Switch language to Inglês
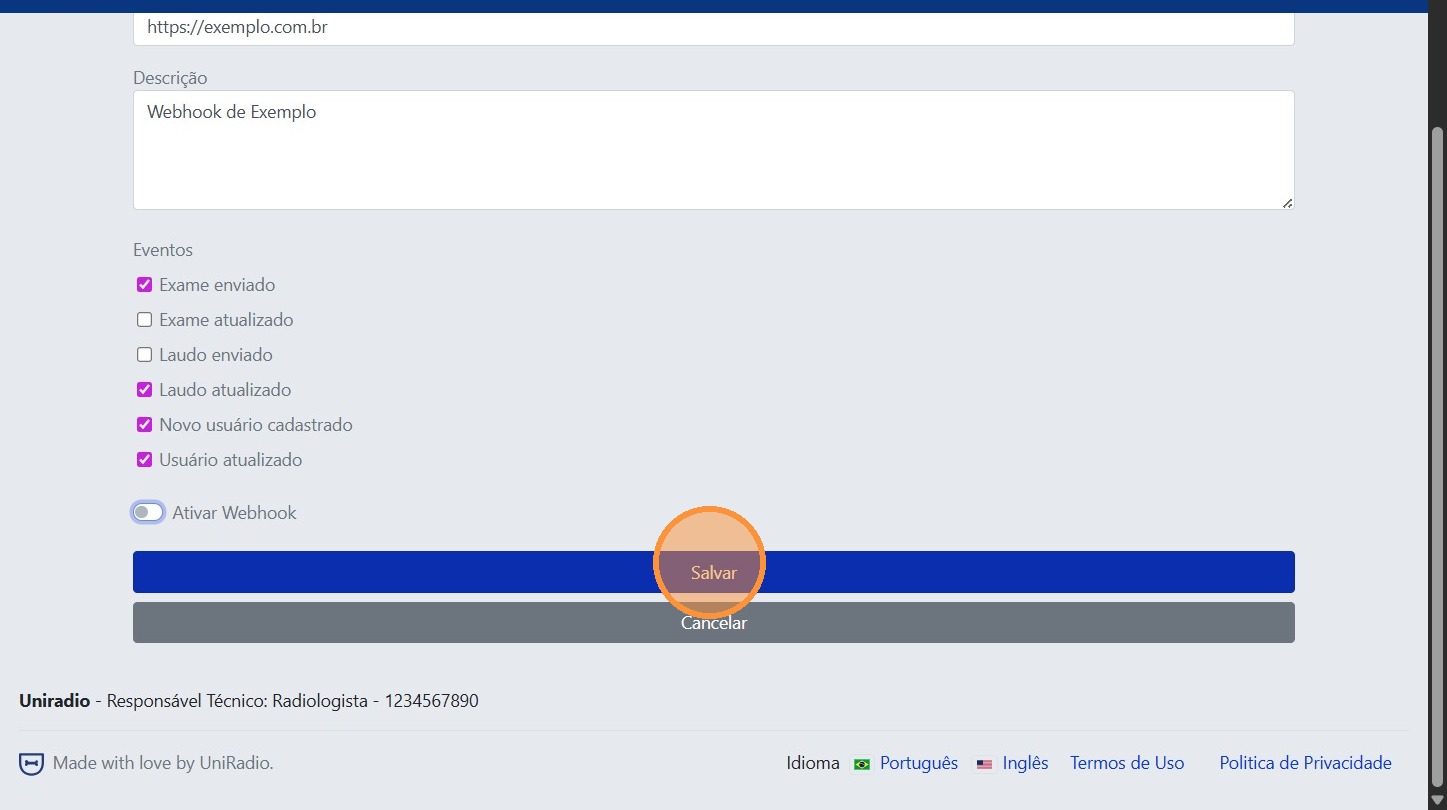 pyautogui.click(x=1025, y=763)
